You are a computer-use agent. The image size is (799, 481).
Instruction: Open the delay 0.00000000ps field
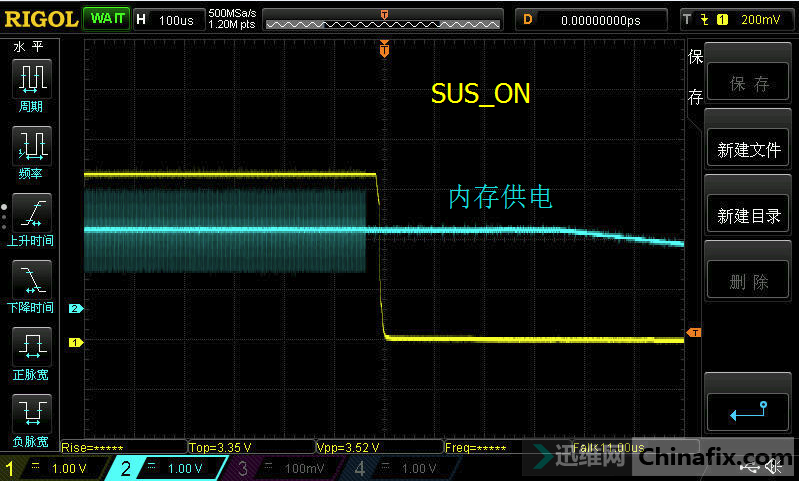[602, 19]
